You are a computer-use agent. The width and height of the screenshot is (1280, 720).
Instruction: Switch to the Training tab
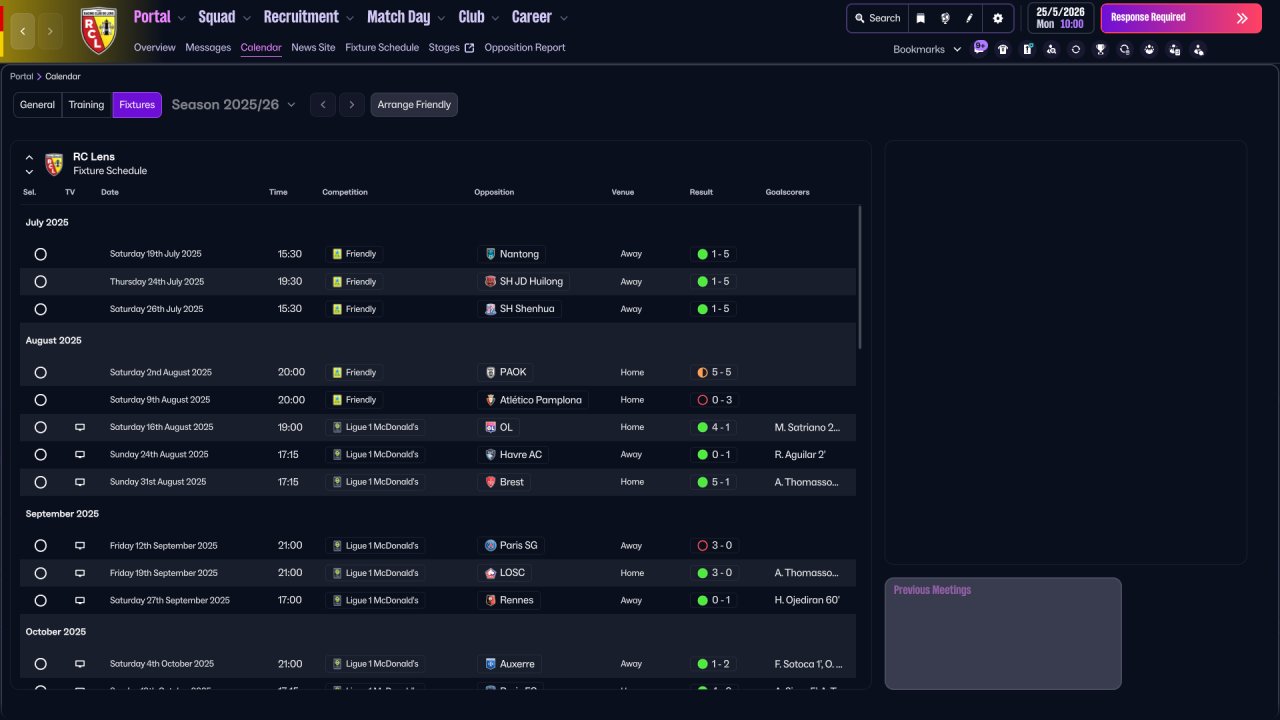(x=86, y=105)
